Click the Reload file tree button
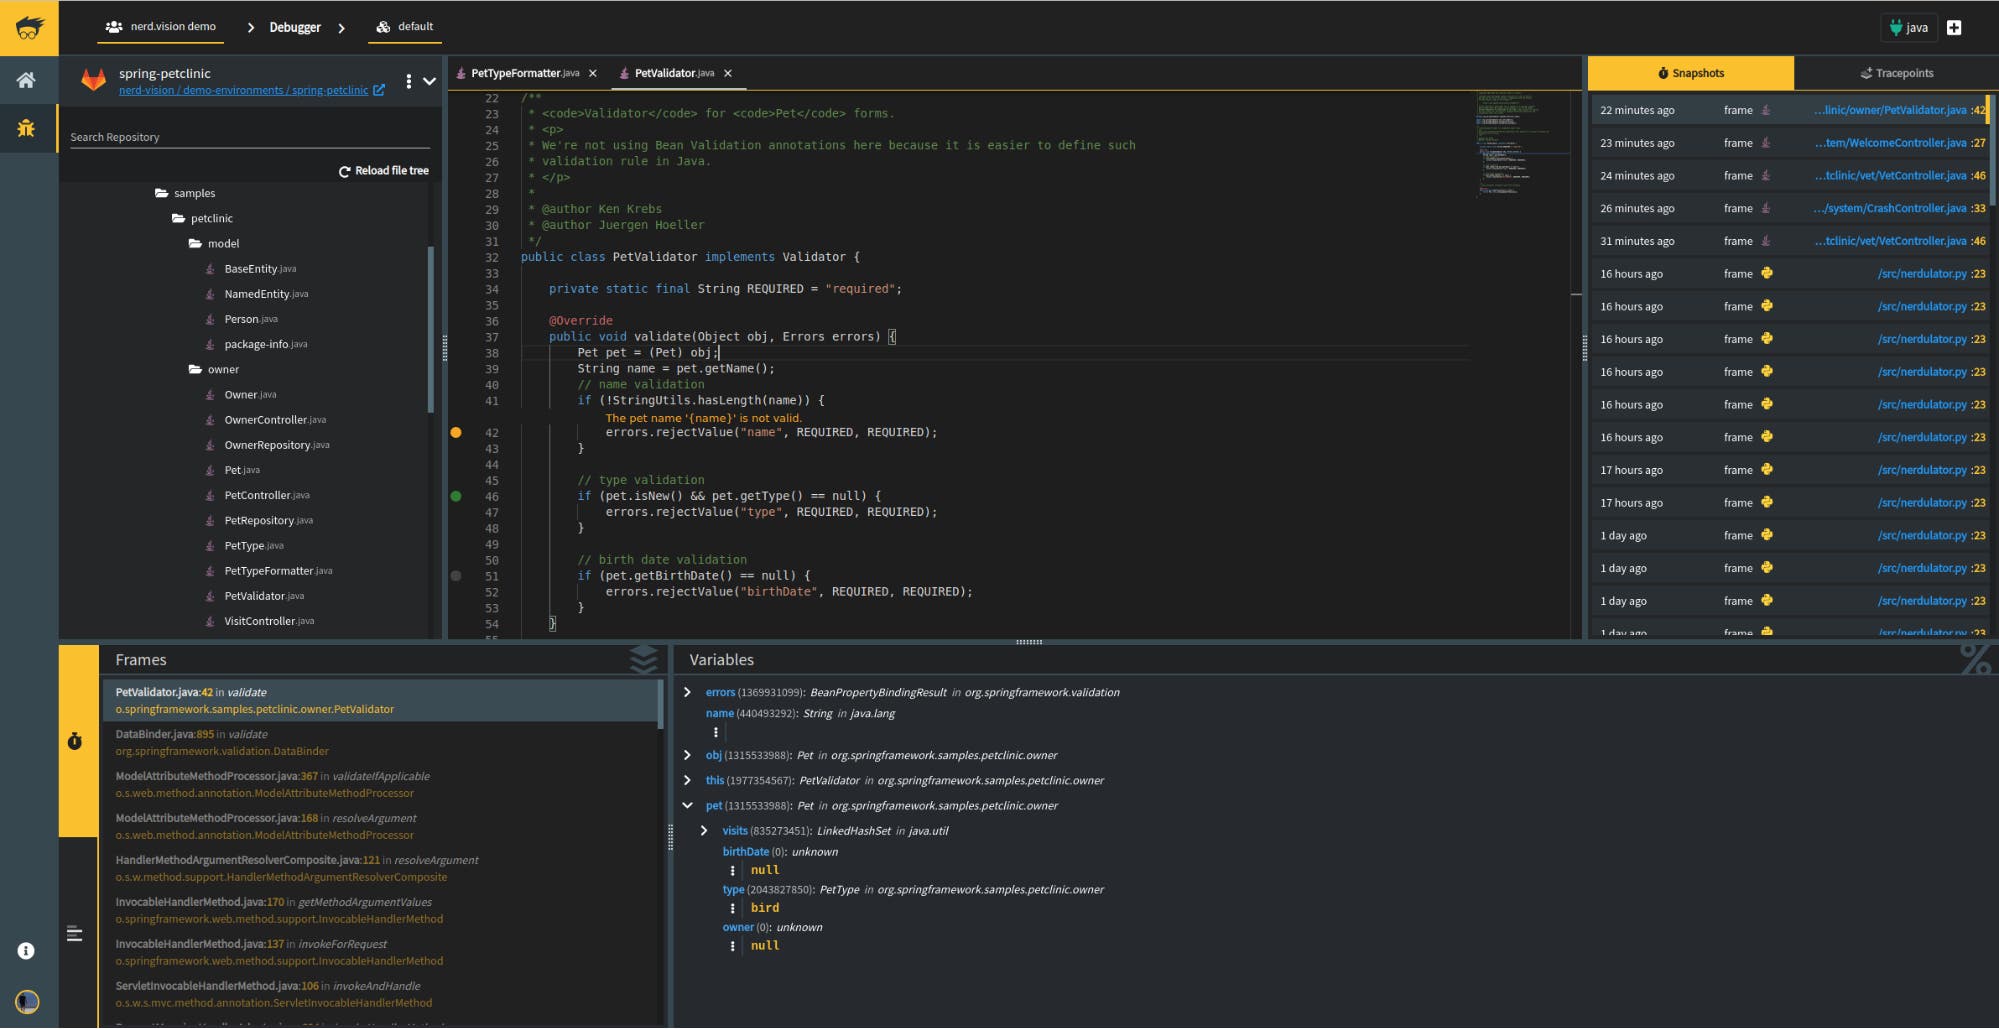 384,170
